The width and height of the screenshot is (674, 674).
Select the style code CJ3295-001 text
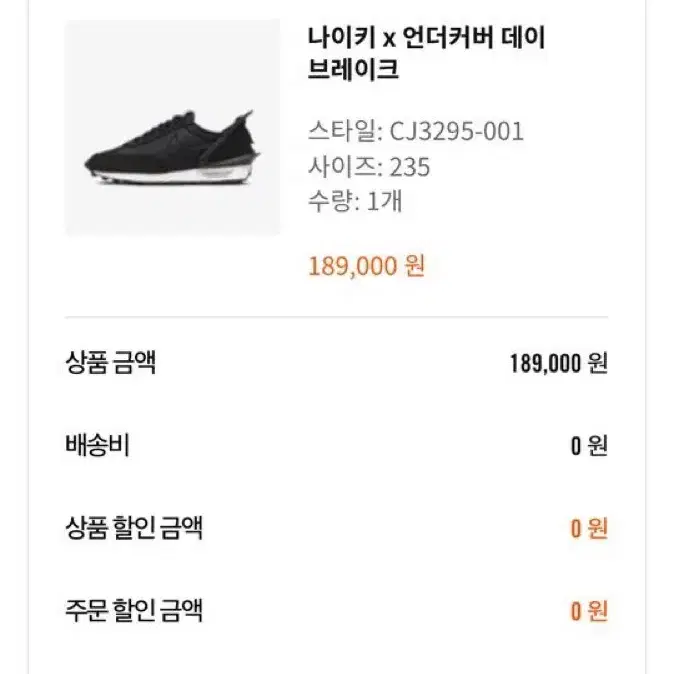456,131
